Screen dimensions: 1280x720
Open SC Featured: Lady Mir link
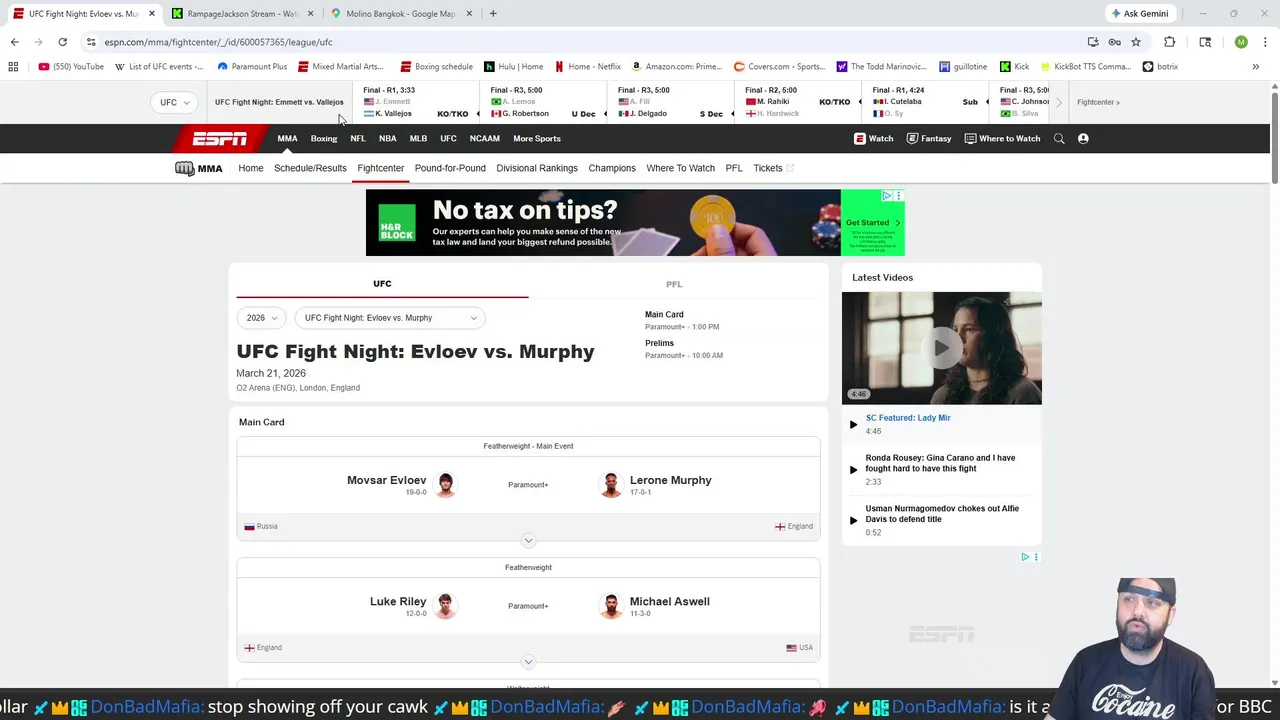click(908, 418)
